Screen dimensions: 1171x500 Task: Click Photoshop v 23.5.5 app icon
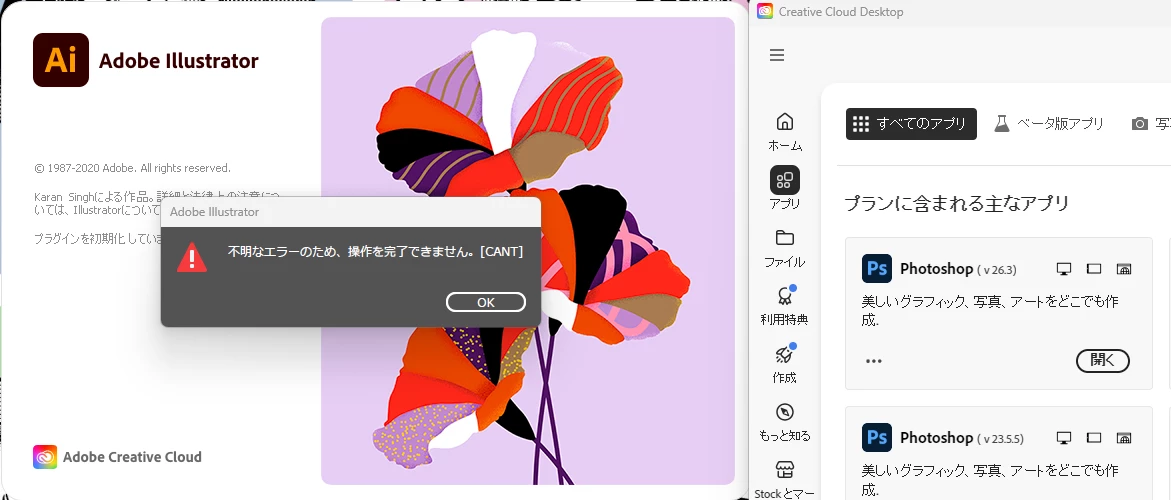(x=877, y=437)
